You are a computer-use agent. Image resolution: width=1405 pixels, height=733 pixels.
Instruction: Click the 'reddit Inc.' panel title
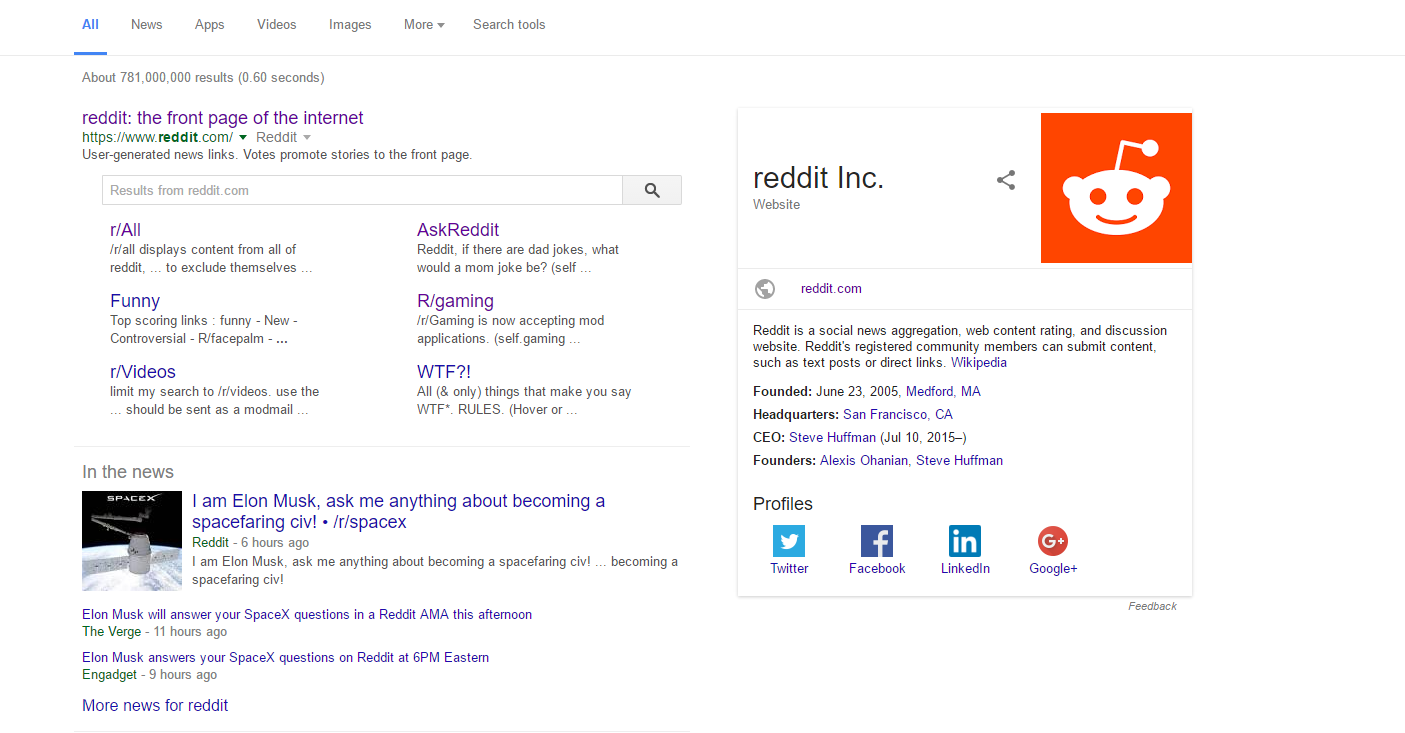818,177
